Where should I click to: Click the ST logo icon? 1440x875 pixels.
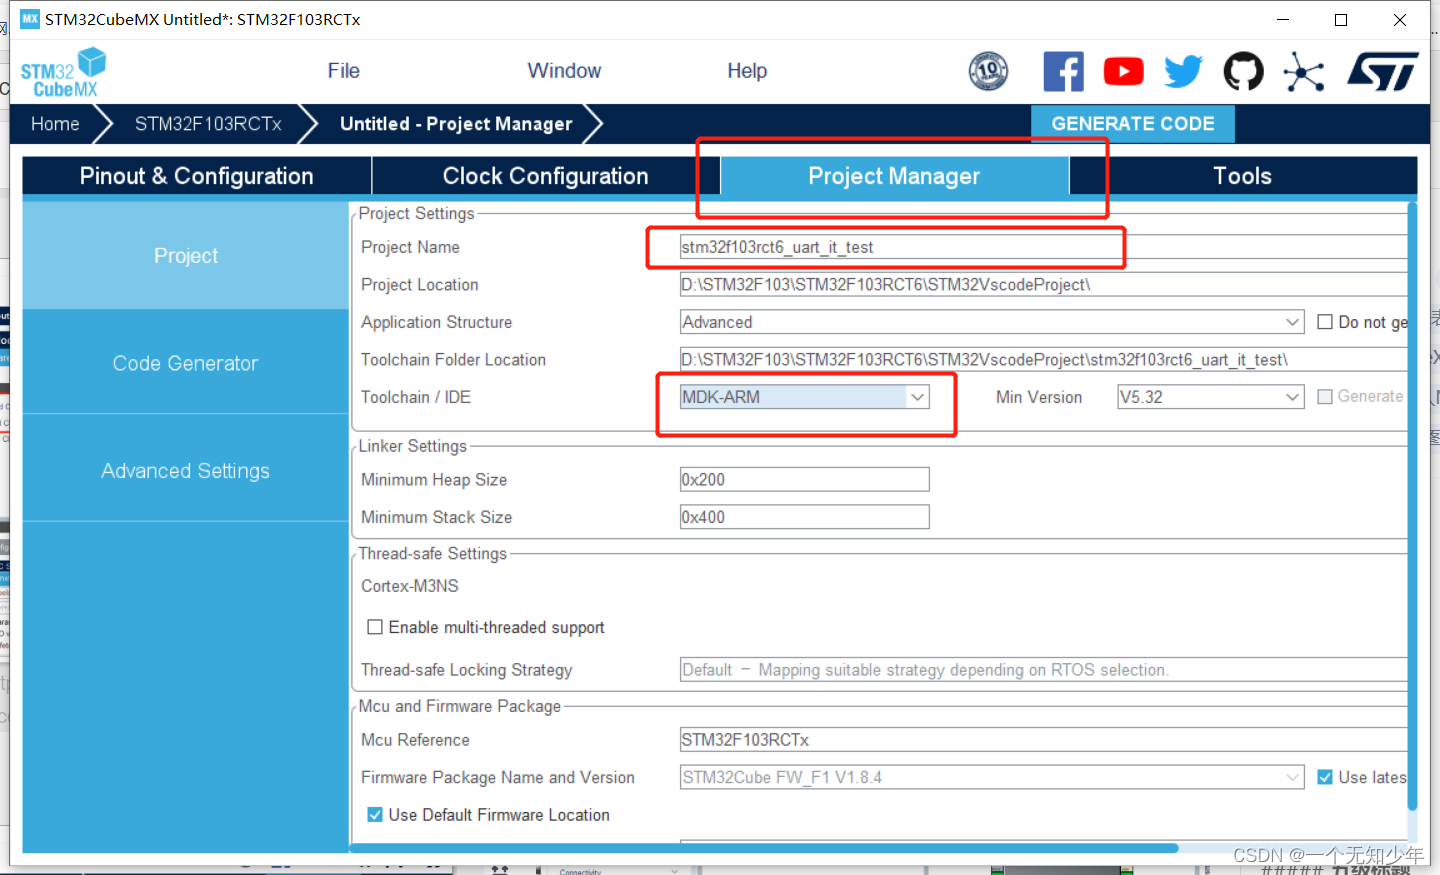[x=1383, y=71]
